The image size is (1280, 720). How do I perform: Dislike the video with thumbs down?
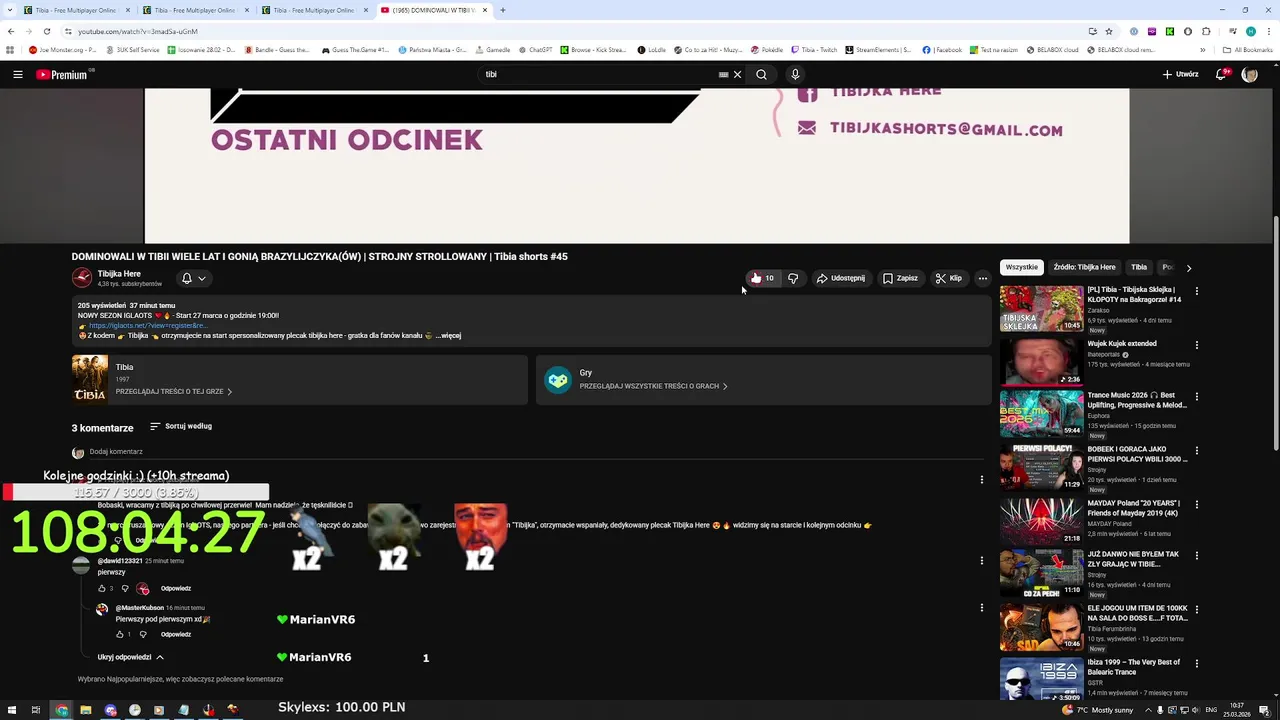(x=793, y=278)
